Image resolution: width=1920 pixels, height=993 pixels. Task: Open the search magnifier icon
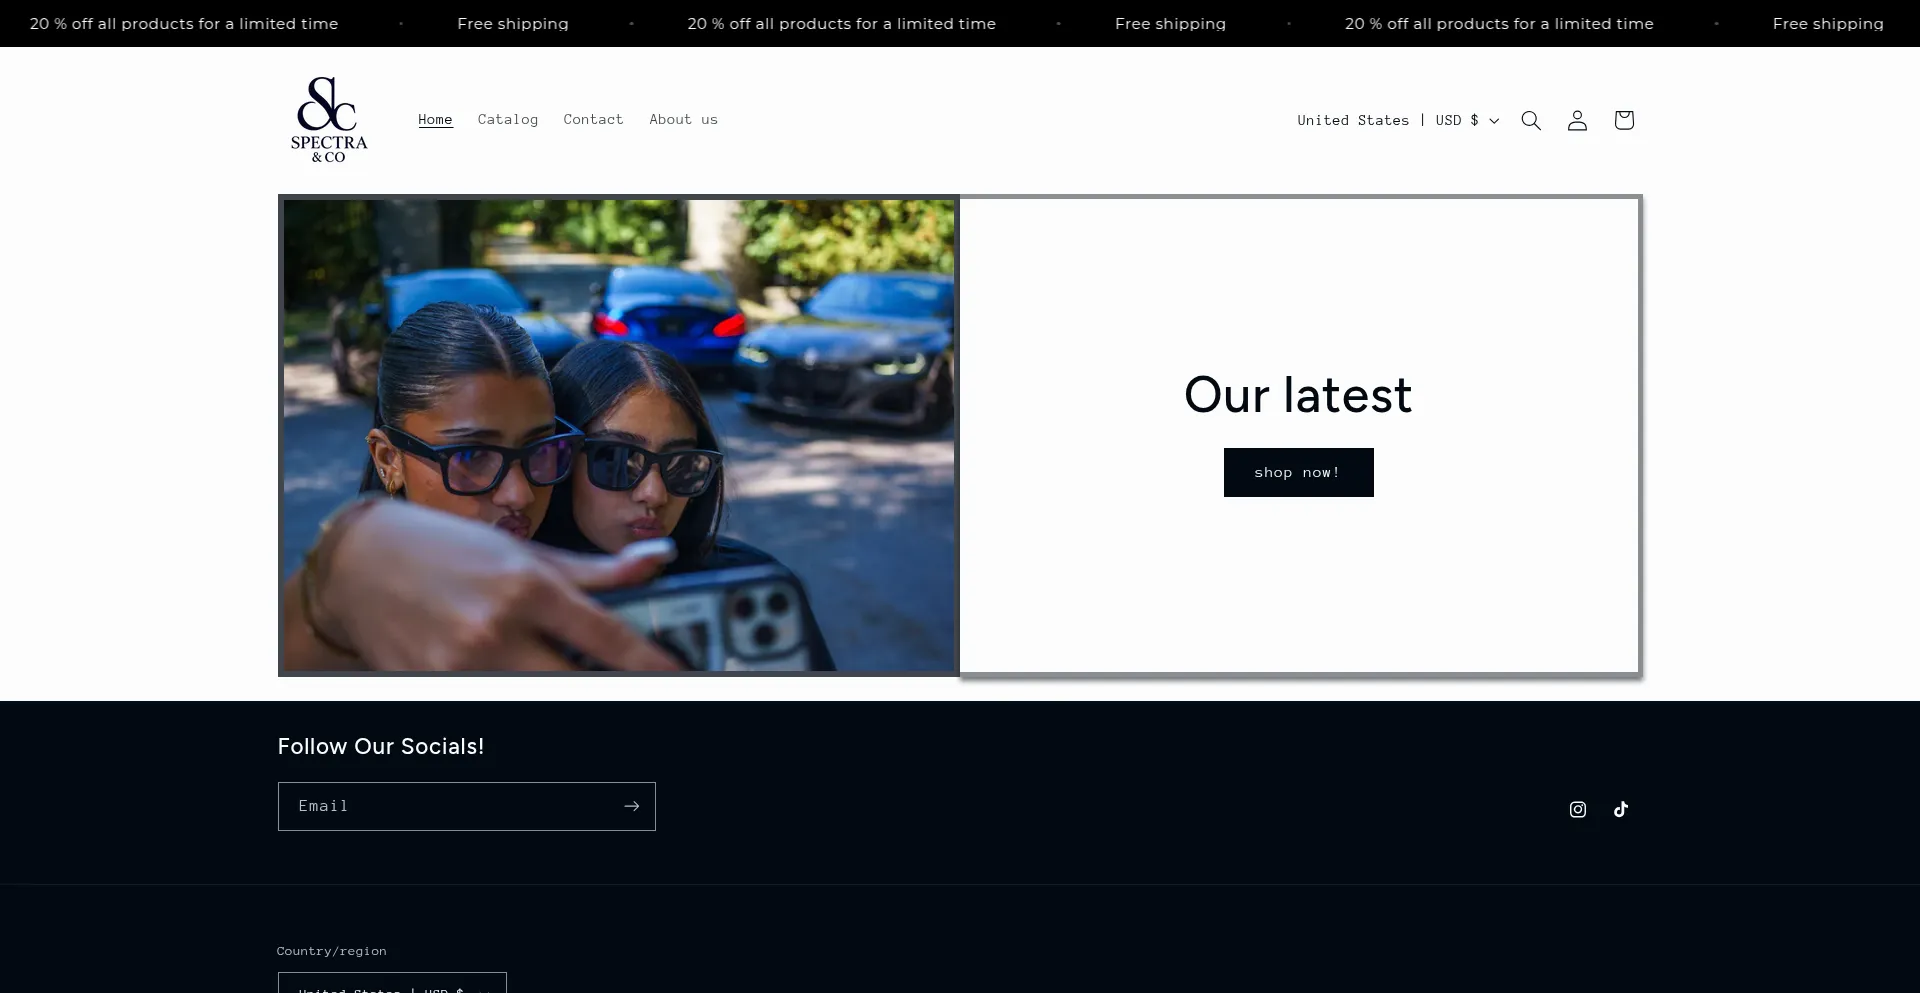tap(1531, 120)
